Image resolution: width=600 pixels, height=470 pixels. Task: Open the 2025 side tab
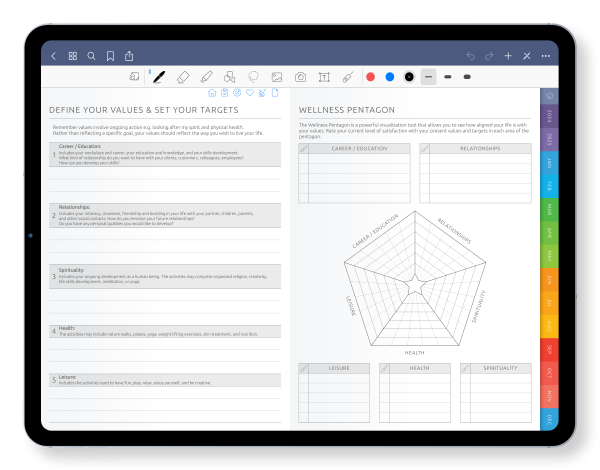tap(549, 139)
